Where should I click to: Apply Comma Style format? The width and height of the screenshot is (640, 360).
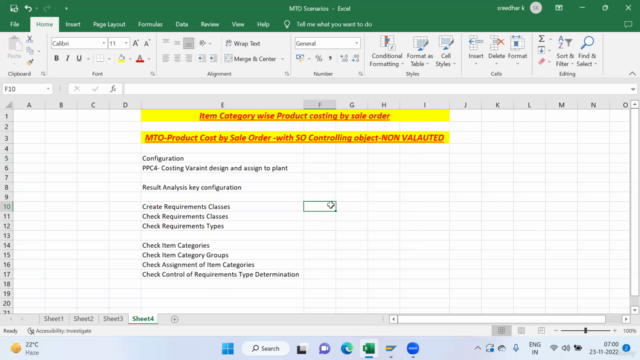tap(330, 59)
